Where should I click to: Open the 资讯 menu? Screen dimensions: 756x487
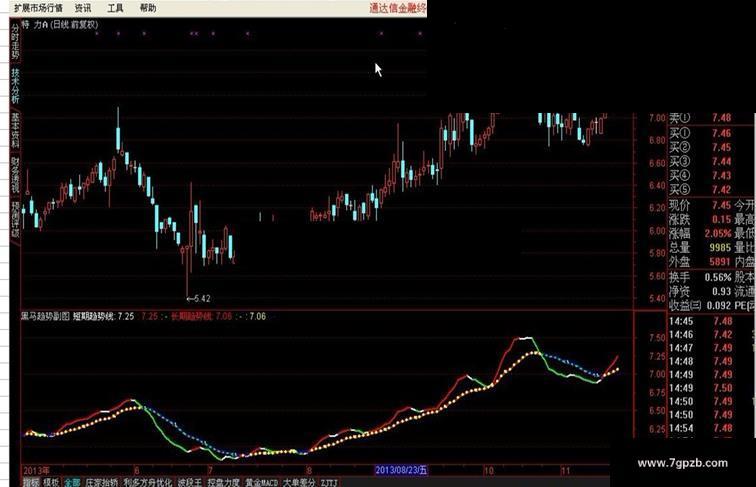(83, 8)
